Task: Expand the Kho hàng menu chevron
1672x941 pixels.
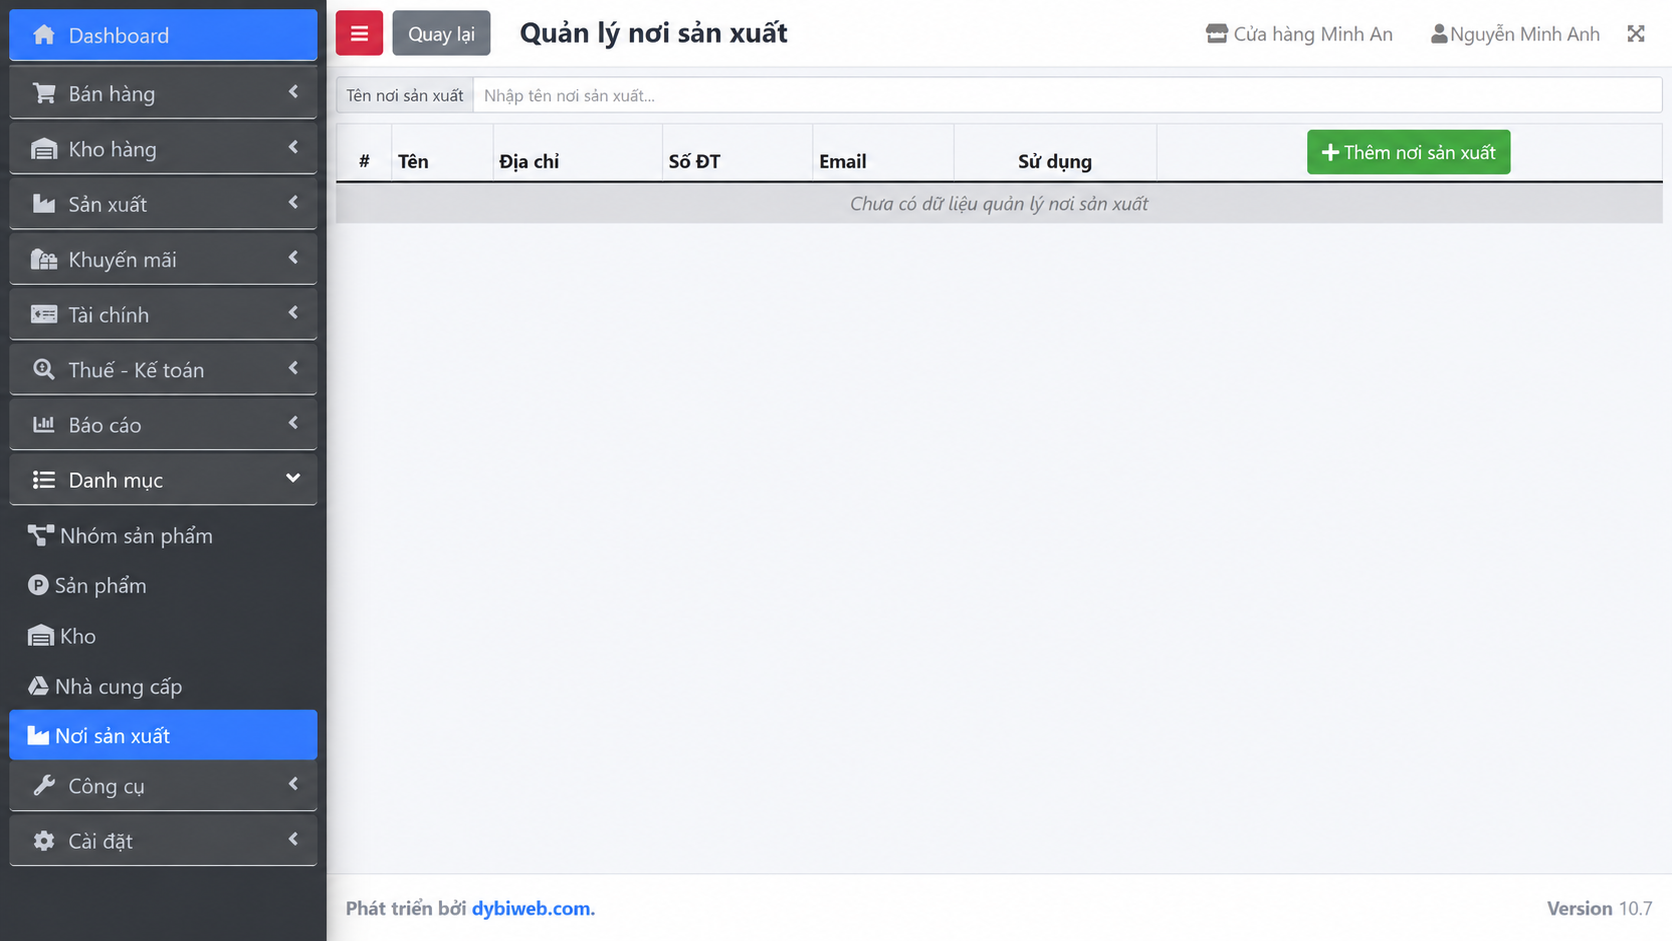Action: coord(293,147)
